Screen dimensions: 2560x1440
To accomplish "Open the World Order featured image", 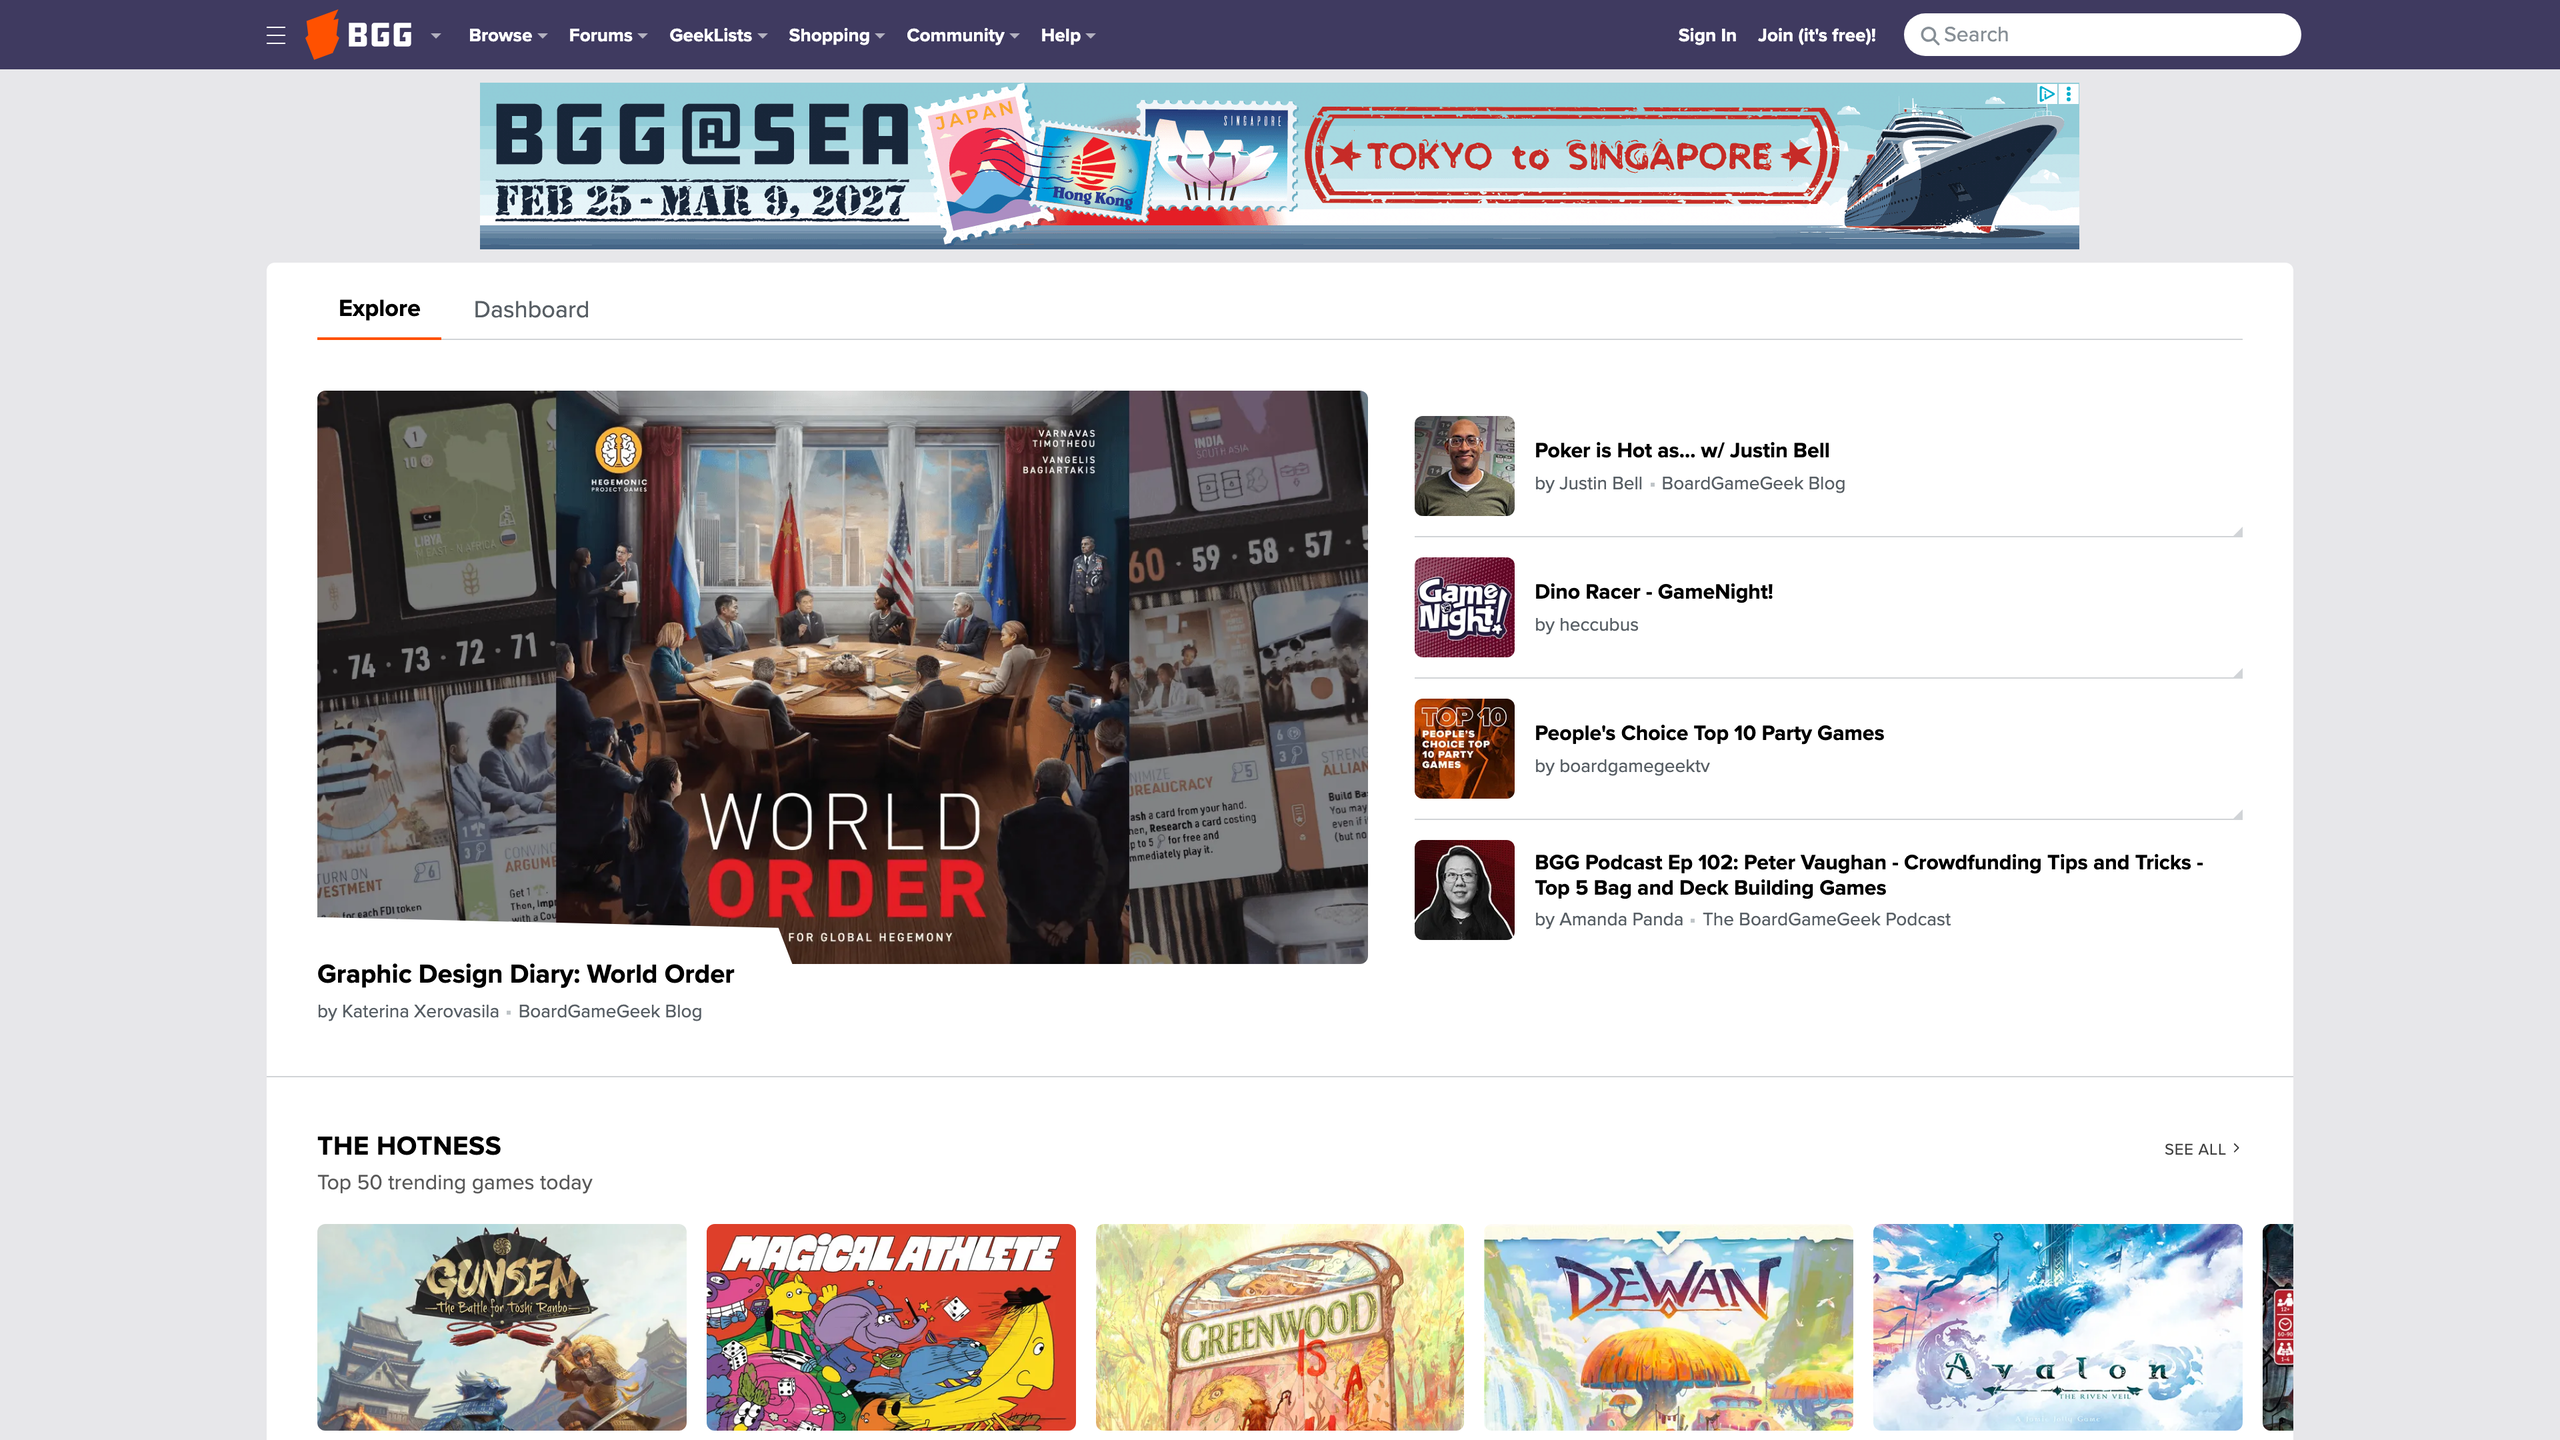I will (842, 677).
